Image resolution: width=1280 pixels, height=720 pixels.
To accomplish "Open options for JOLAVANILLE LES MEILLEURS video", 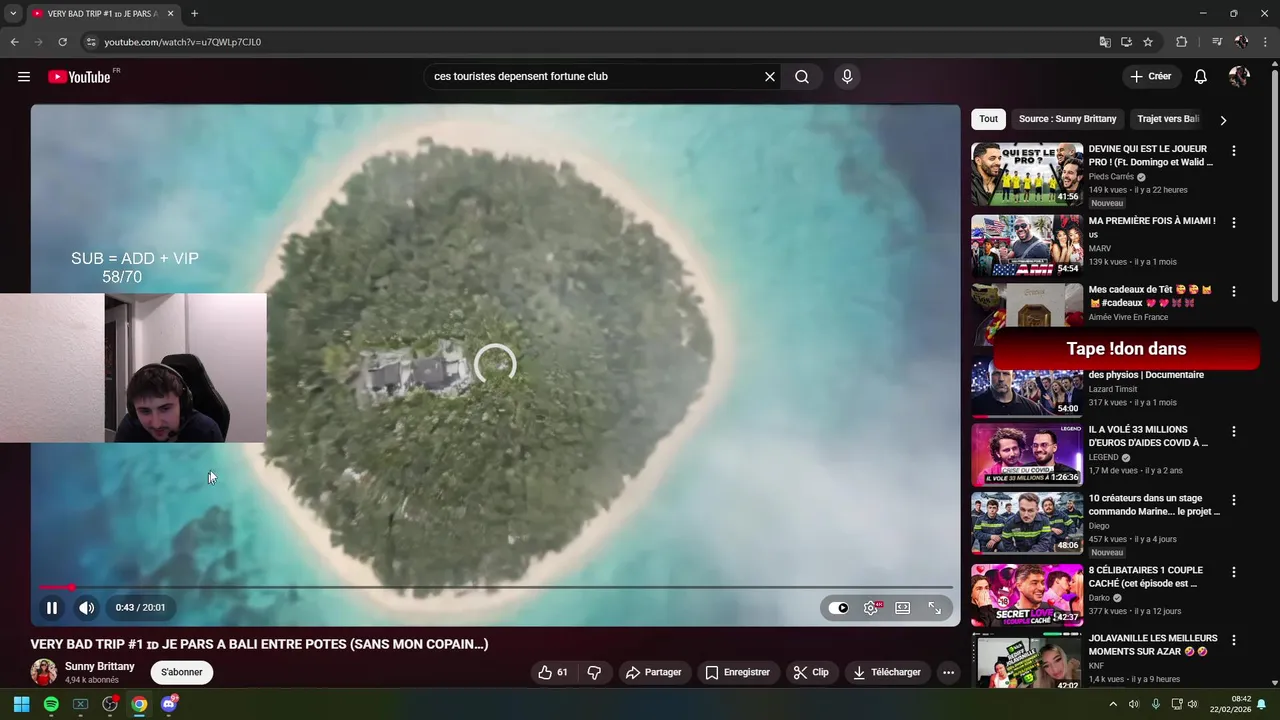I will [1233, 640].
